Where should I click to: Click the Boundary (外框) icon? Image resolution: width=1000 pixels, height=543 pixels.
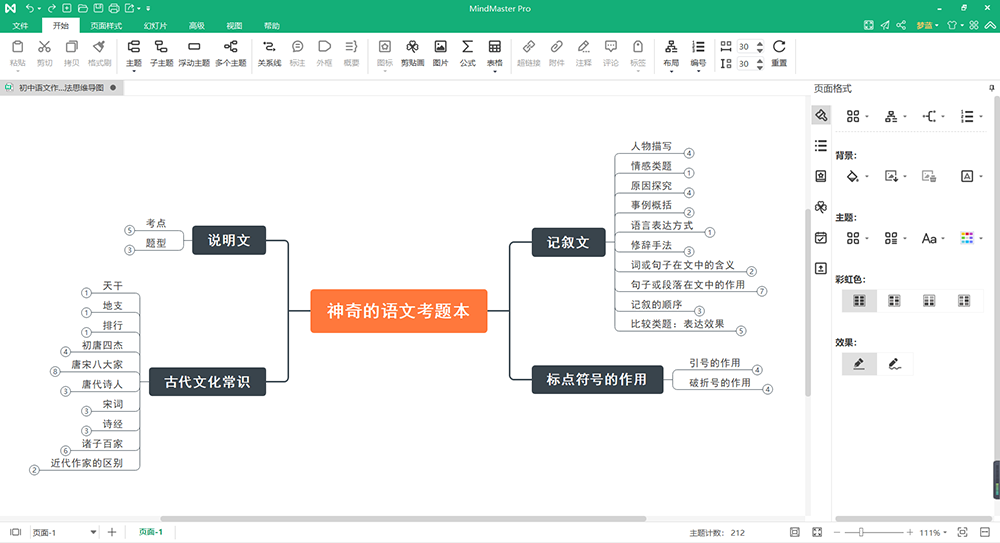[325, 47]
